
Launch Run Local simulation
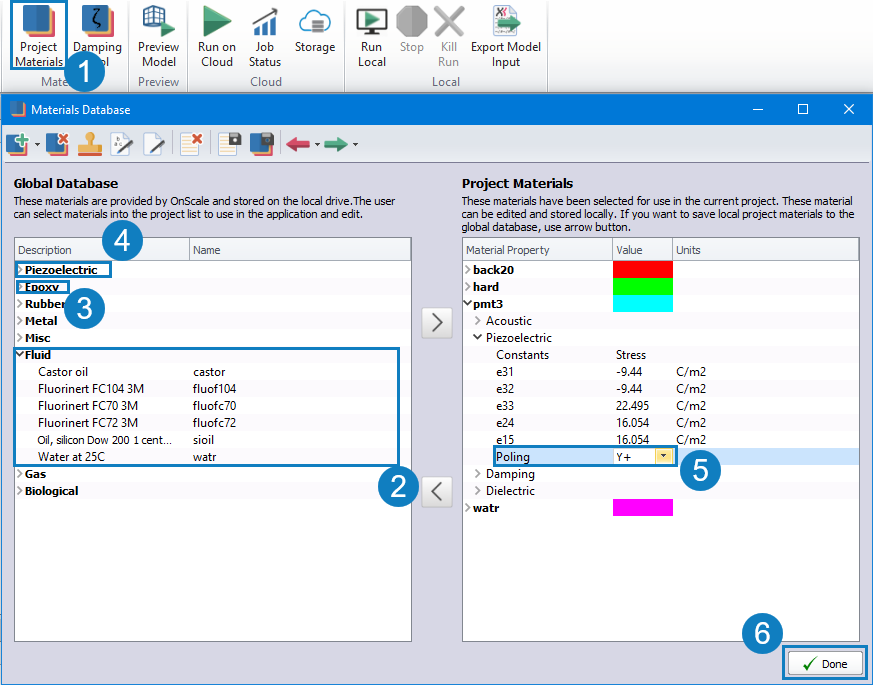click(x=371, y=36)
